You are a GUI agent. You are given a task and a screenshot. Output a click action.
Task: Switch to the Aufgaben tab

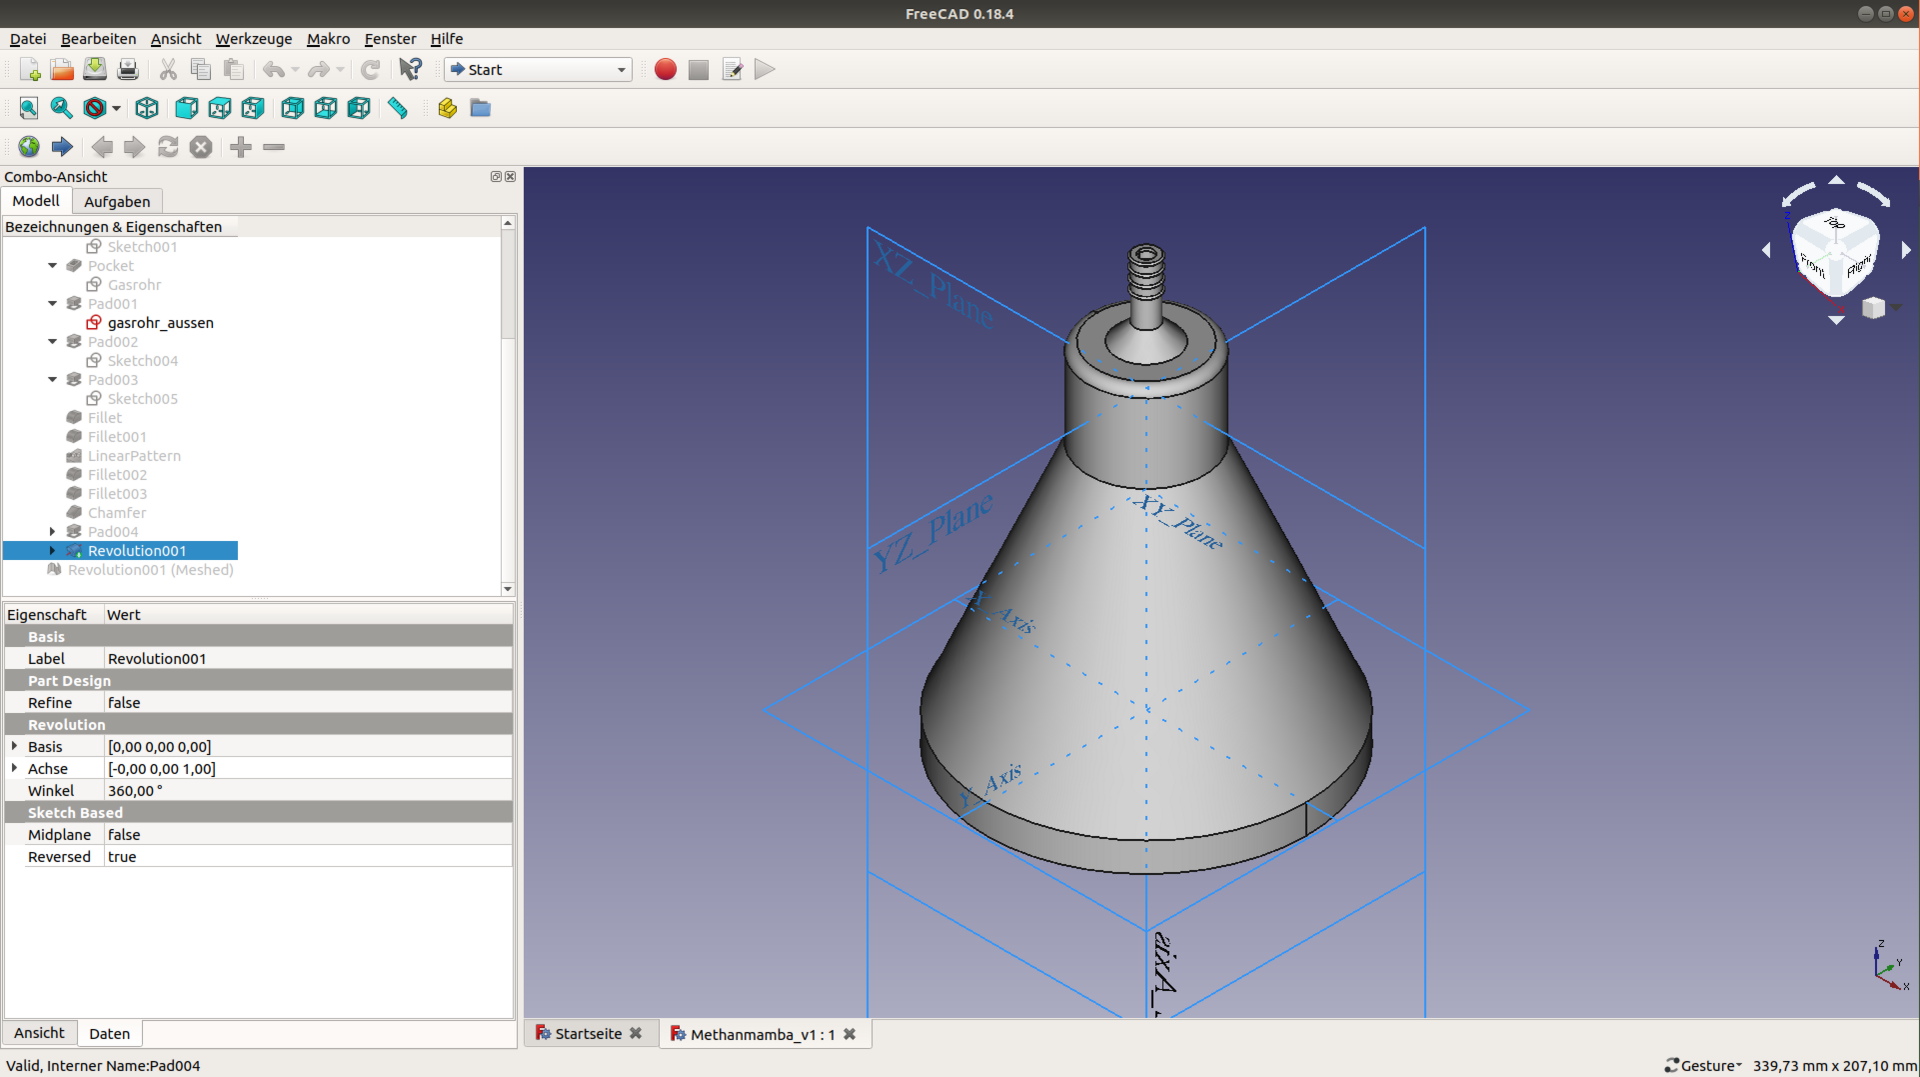117,202
